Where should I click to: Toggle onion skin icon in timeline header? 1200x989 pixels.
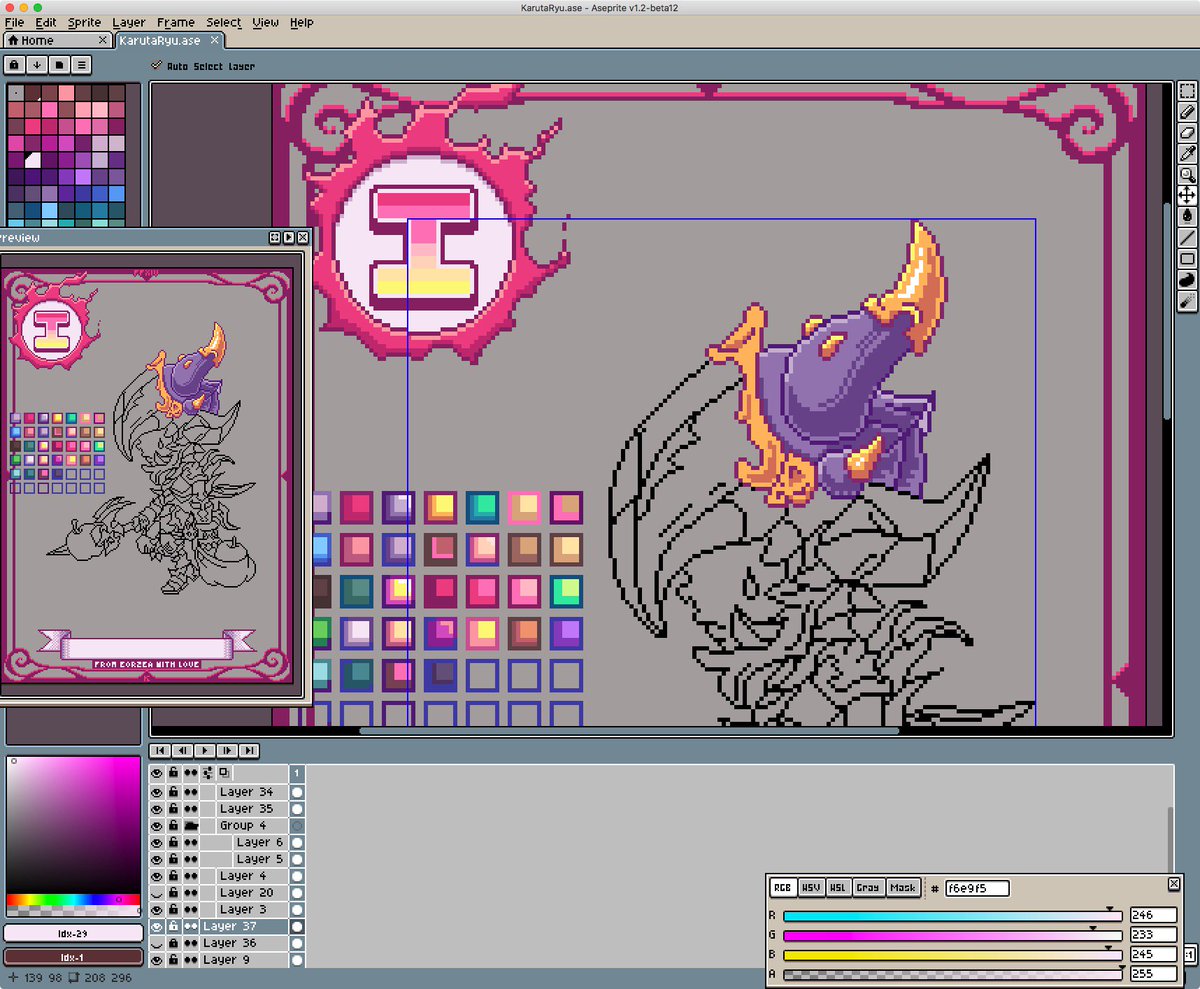click(224, 773)
